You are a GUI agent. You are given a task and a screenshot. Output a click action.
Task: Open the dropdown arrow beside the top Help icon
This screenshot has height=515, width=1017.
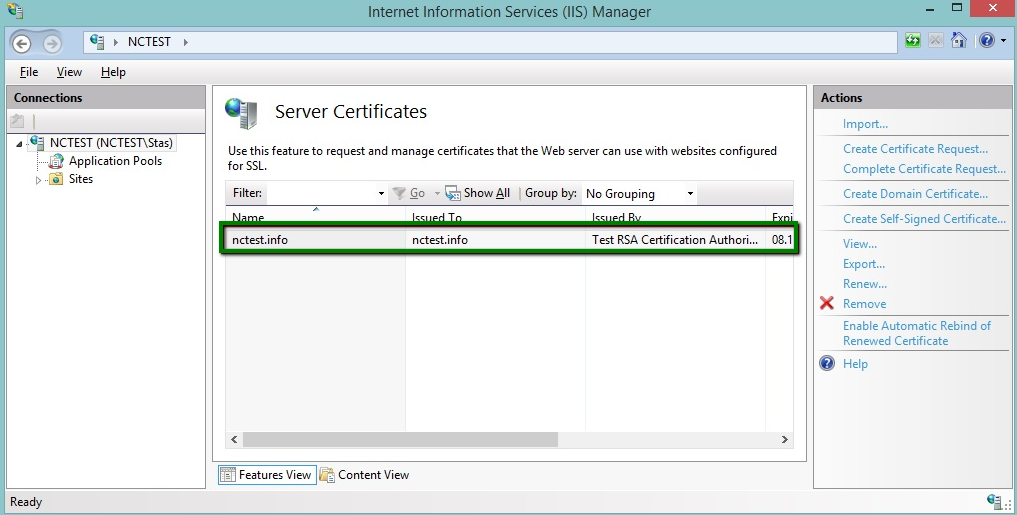(1003, 41)
